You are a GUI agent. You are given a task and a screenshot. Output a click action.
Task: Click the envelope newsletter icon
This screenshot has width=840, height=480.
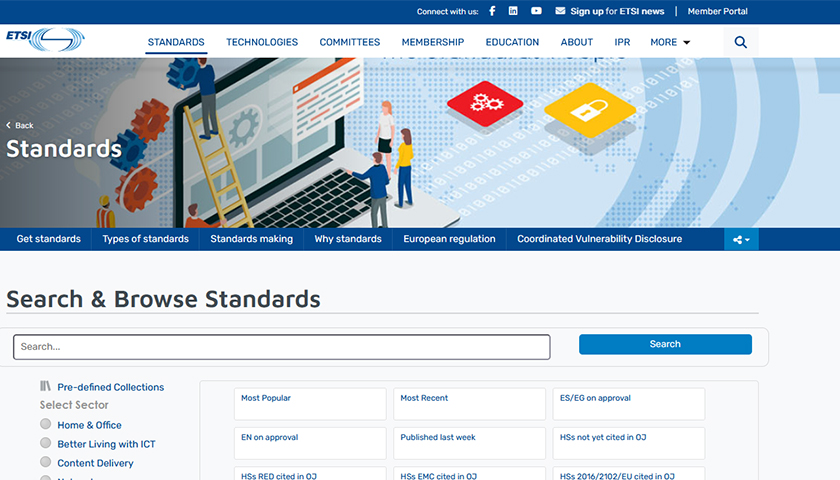point(560,11)
